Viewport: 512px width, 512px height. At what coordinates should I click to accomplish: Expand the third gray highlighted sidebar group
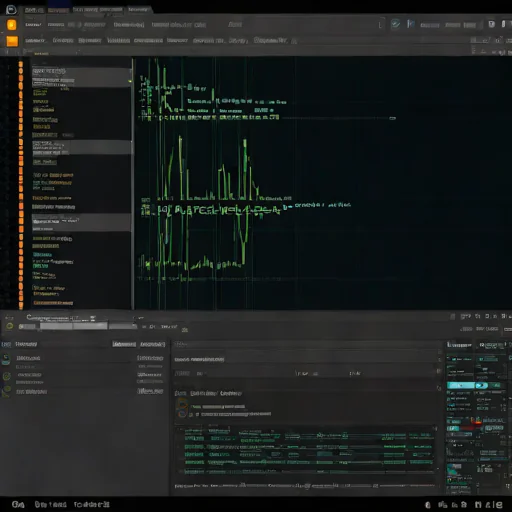coord(81,222)
